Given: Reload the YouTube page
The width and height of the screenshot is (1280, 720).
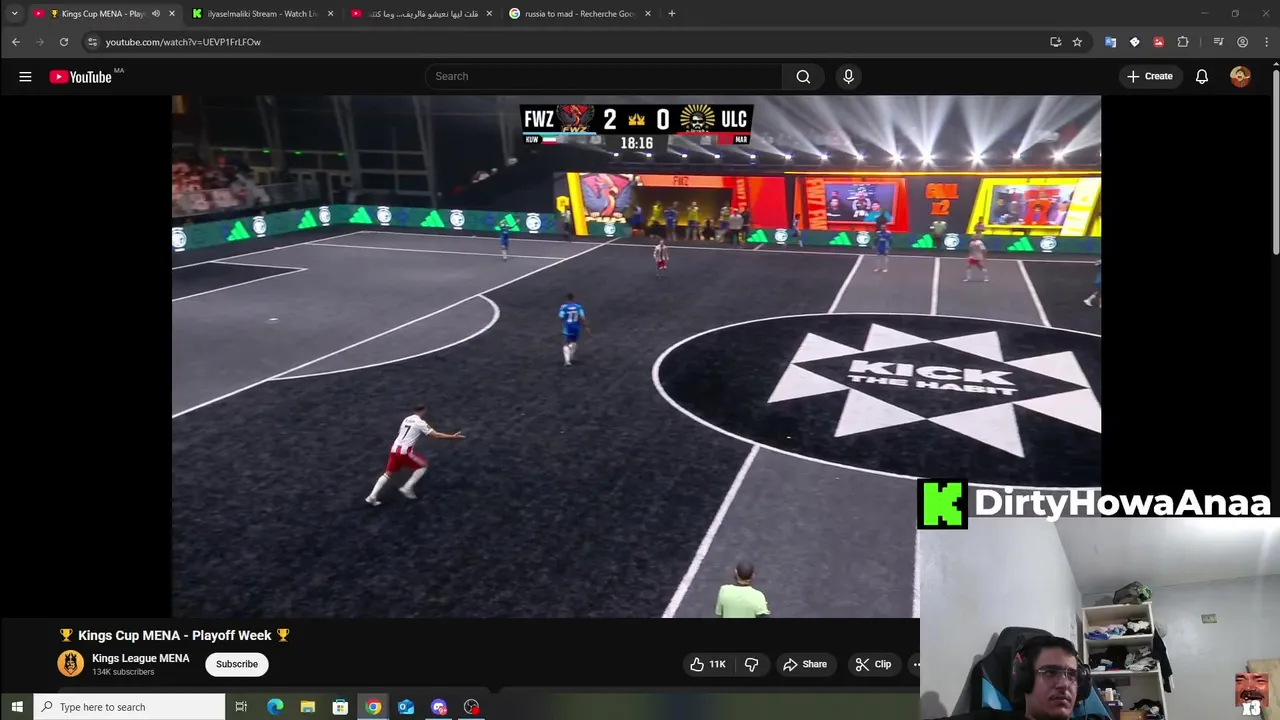Looking at the screenshot, I should tap(64, 42).
